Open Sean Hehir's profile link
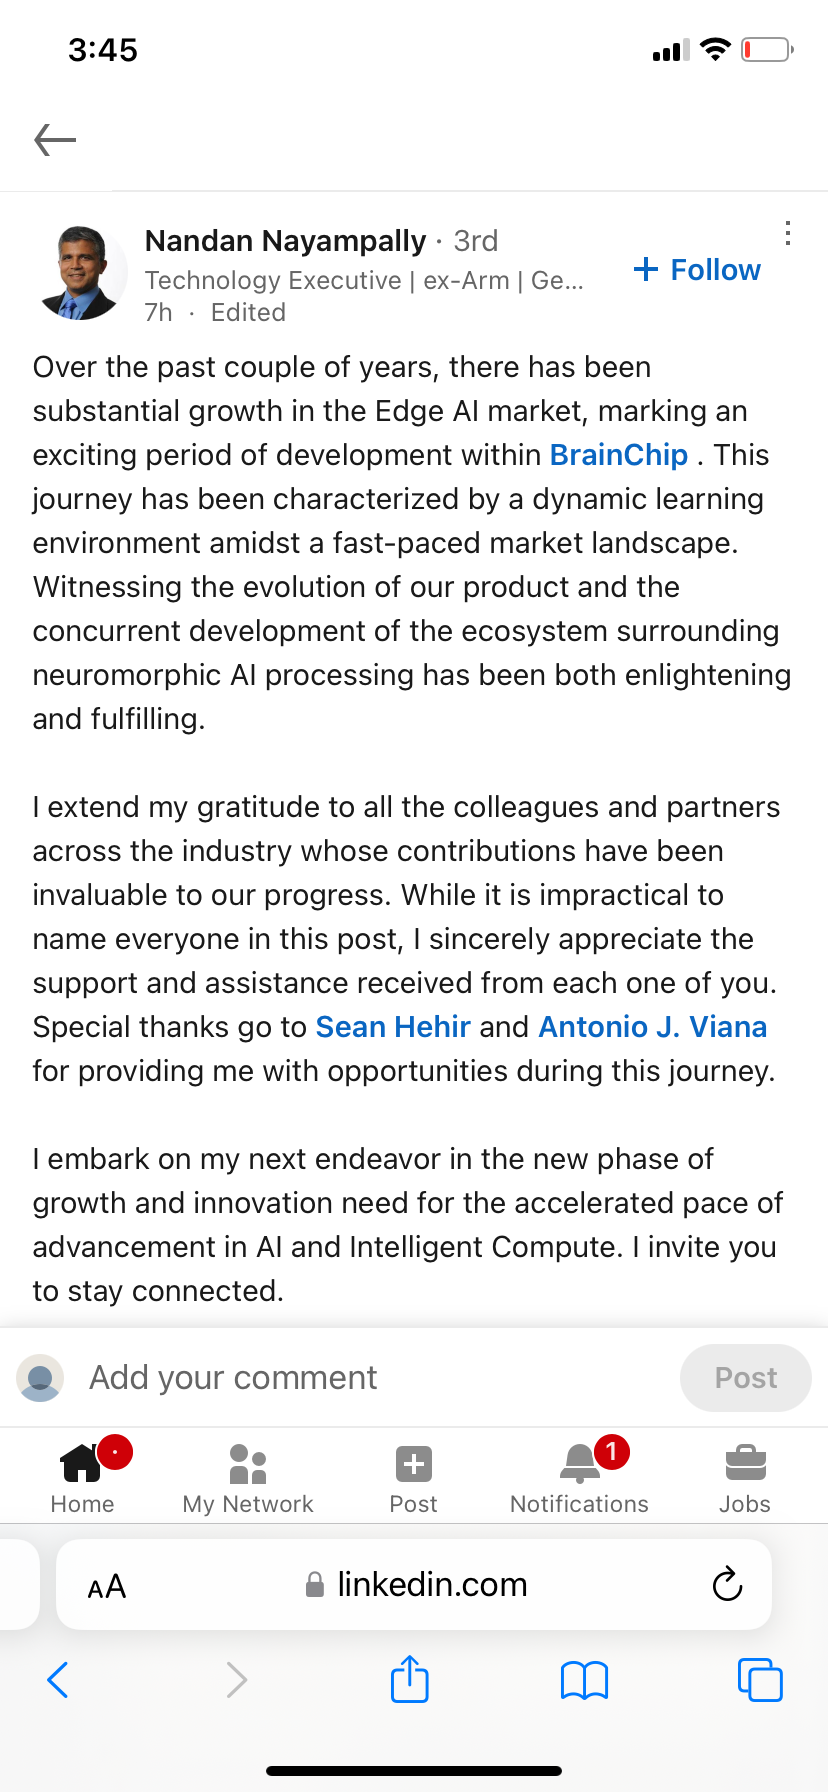828x1792 pixels. tap(393, 1027)
